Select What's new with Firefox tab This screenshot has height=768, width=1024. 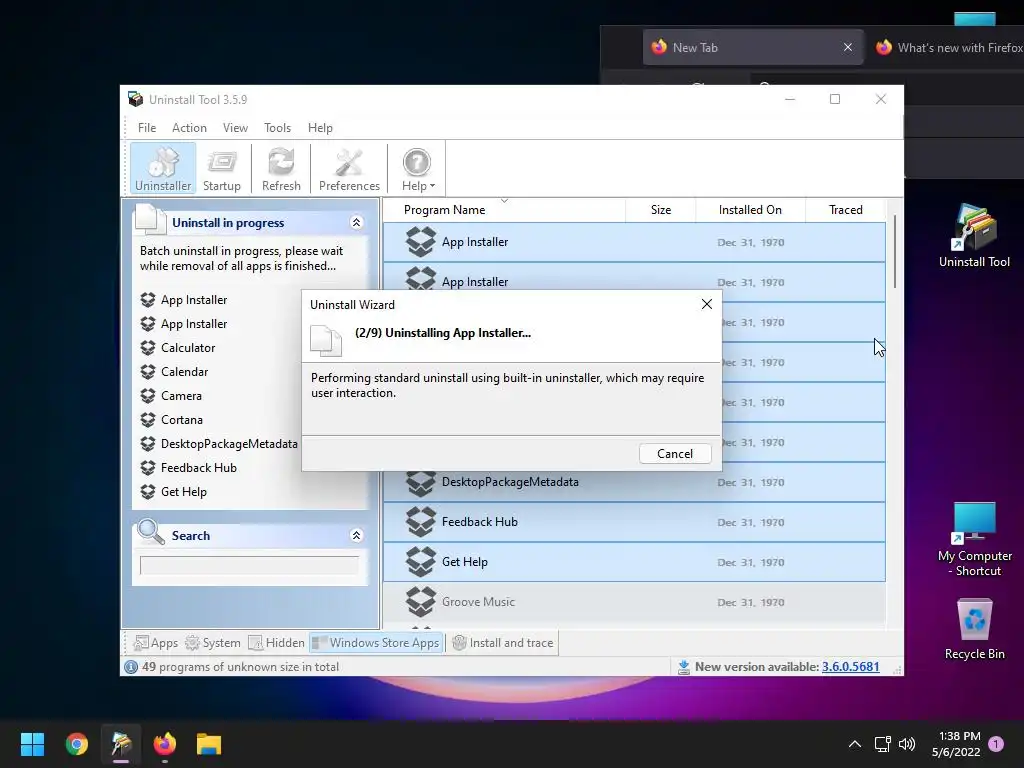coord(948,47)
